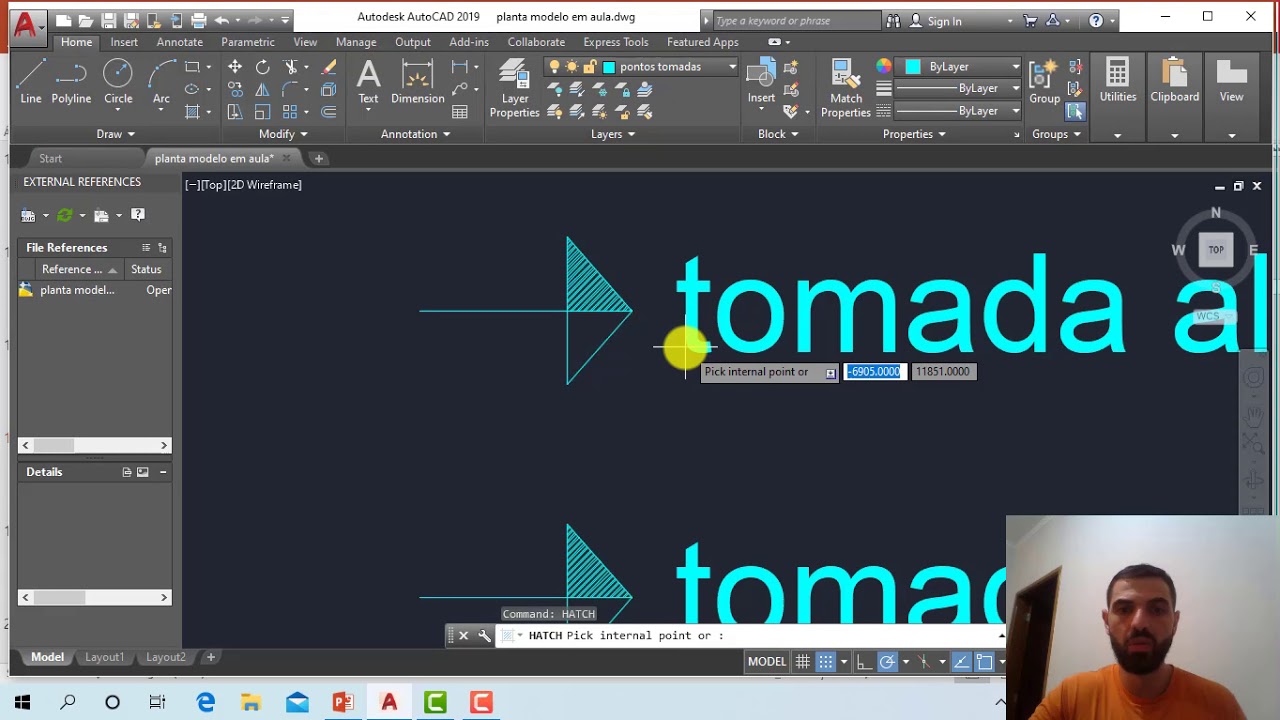
Task: Choose the Dimension tool
Action: tap(418, 82)
